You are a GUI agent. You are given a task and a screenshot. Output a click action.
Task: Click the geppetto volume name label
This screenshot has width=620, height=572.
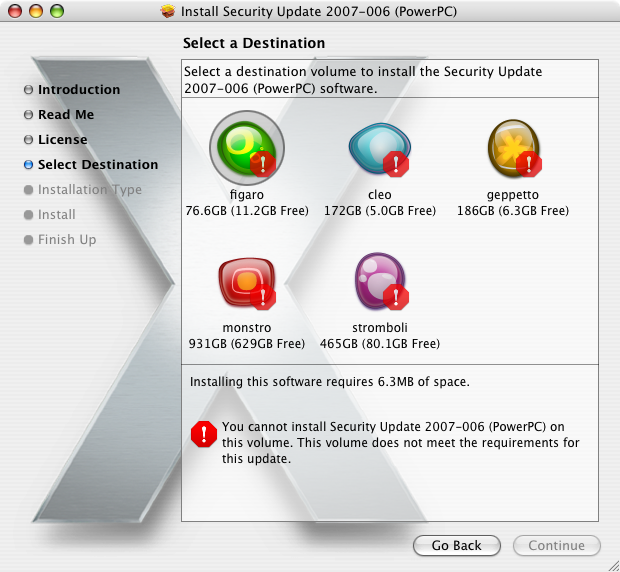pyautogui.click(x=512, y=195)
